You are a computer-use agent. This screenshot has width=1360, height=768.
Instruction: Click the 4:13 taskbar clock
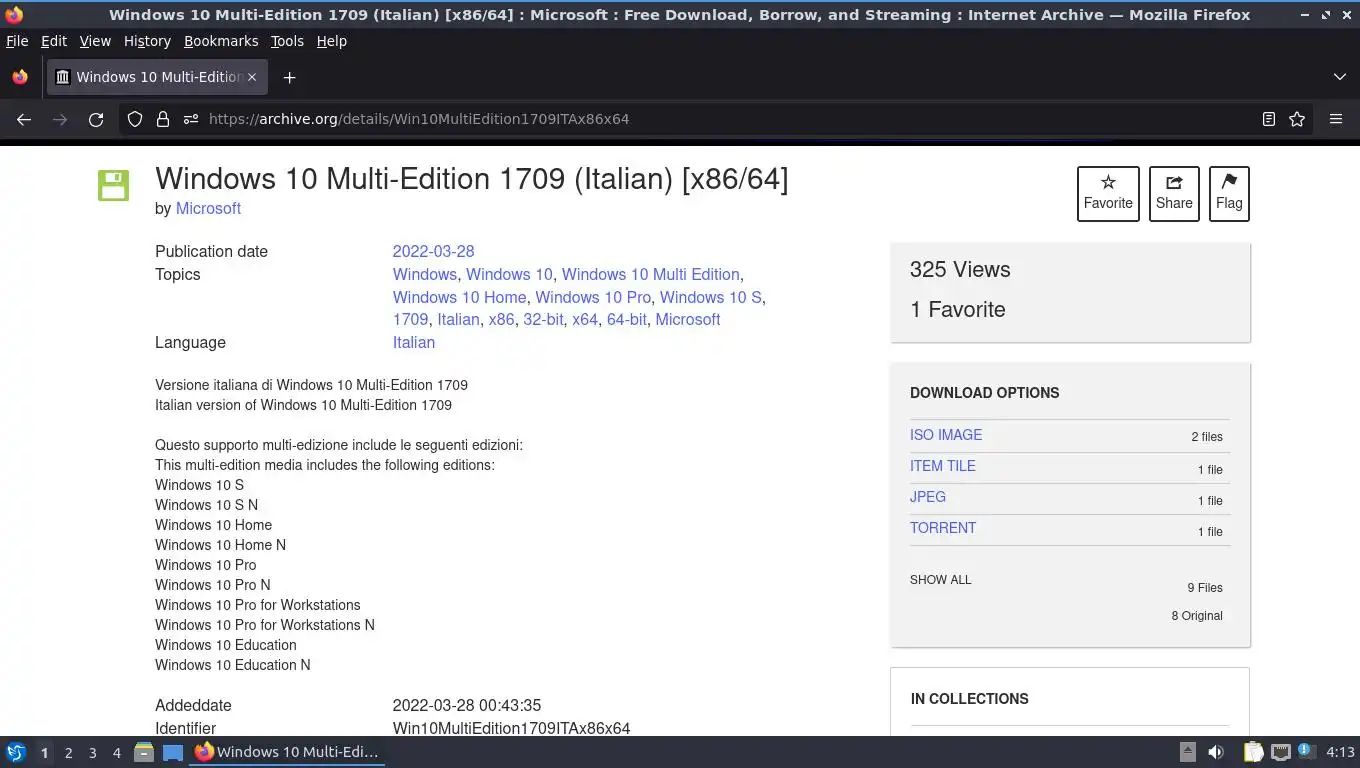(1340, 752)
